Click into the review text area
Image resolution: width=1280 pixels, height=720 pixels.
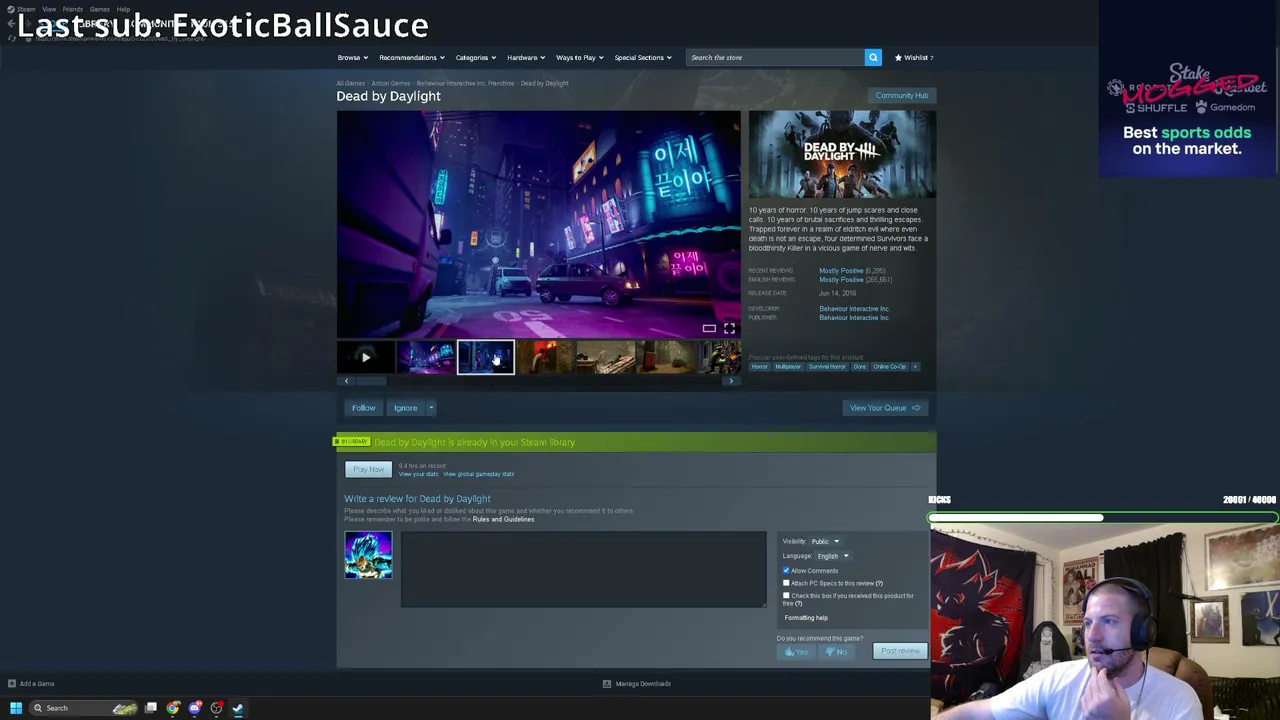pos(584,569)
